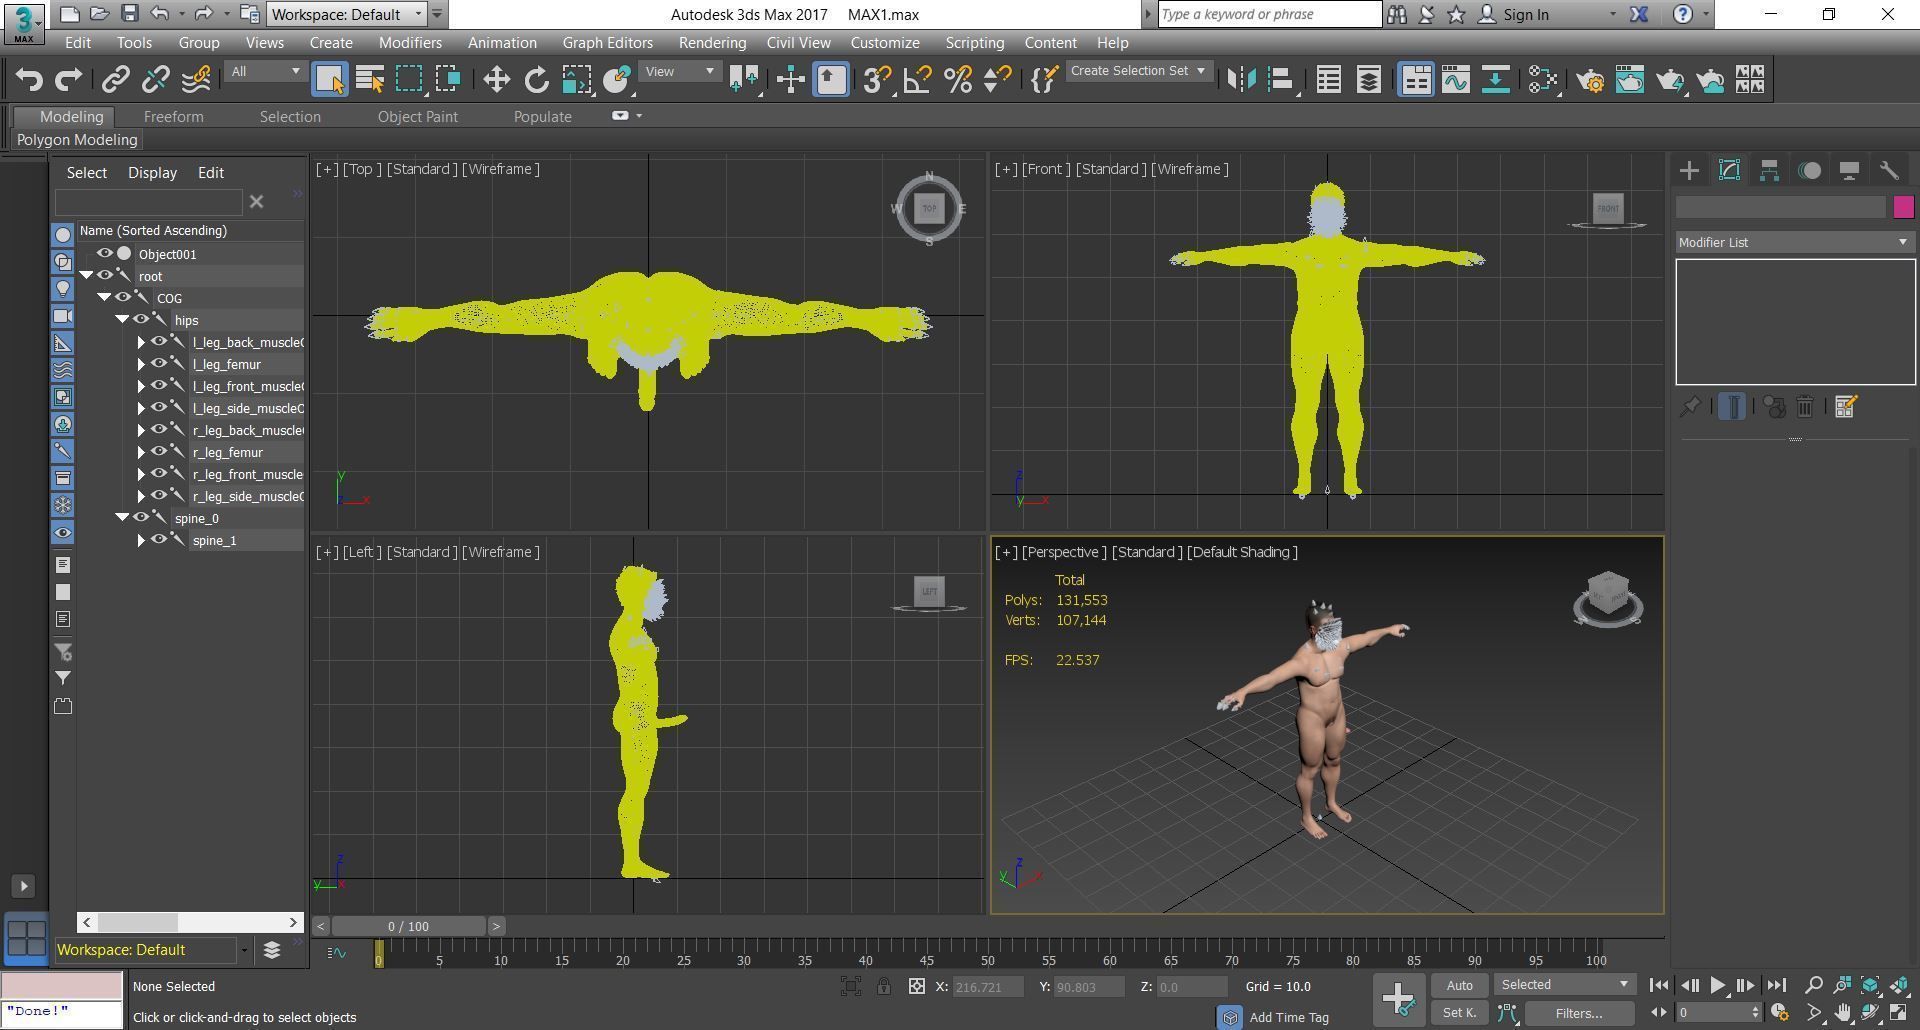Toggle Percent Snap in toolbar

pos(957,79)
